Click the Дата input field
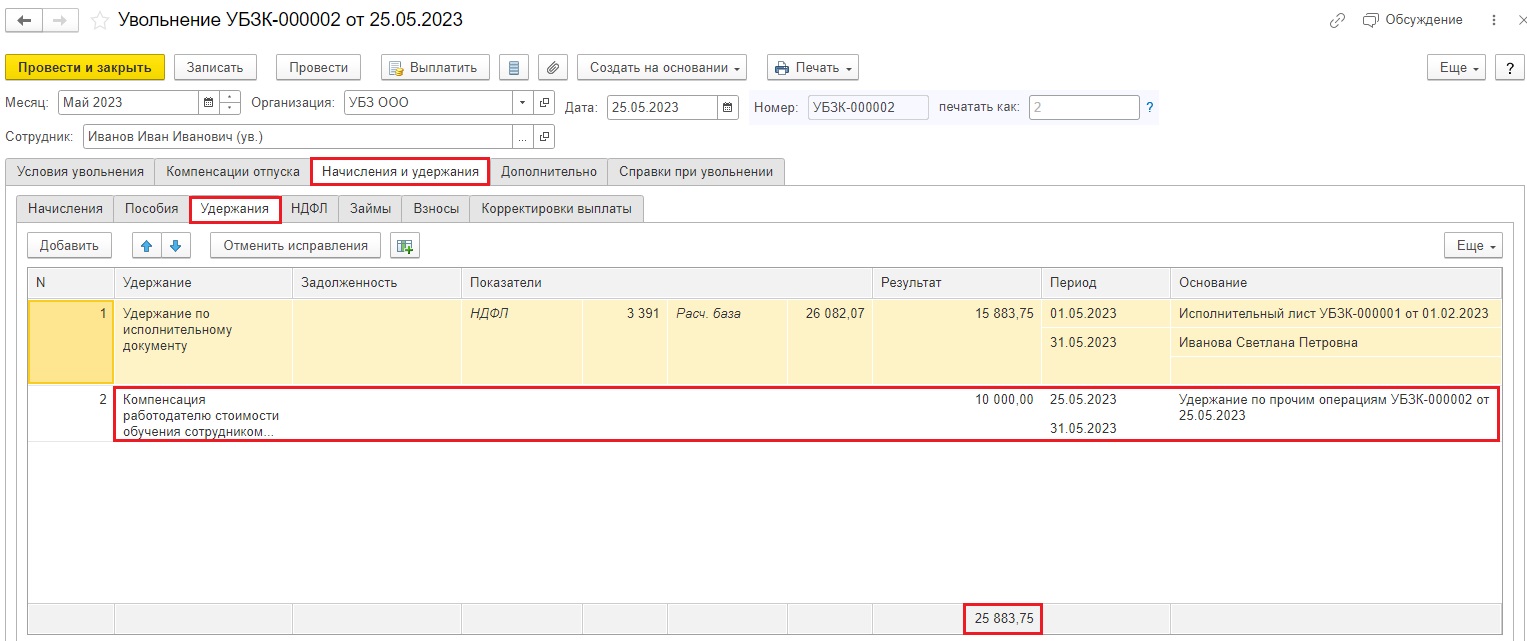This screenshot has width=1527, height=641. point(662,107)
